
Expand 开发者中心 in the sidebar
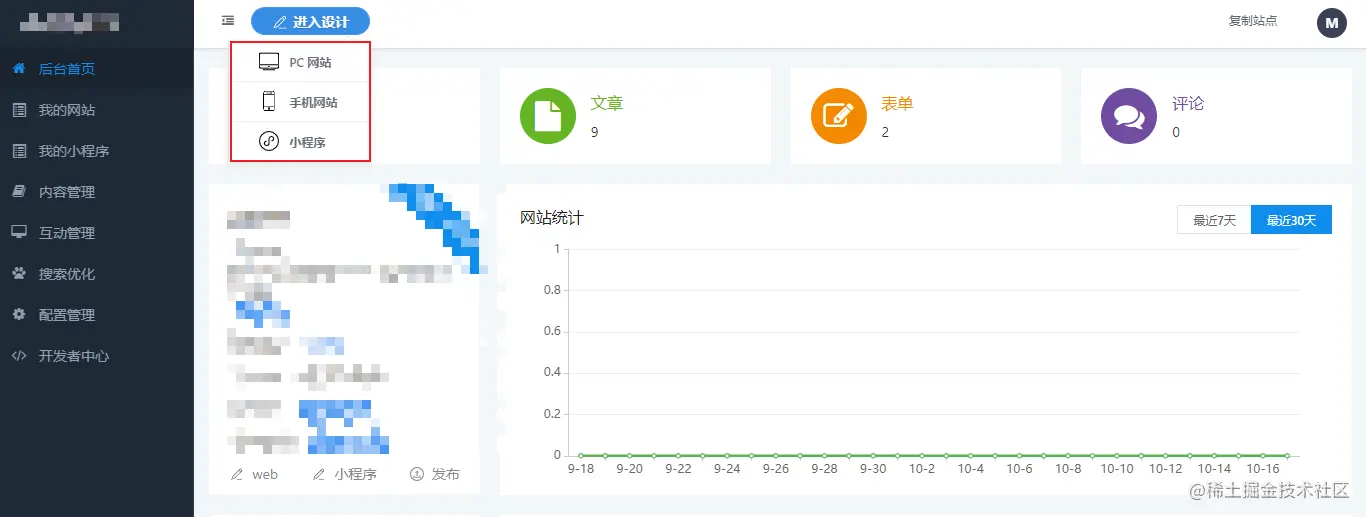[97, 356]
